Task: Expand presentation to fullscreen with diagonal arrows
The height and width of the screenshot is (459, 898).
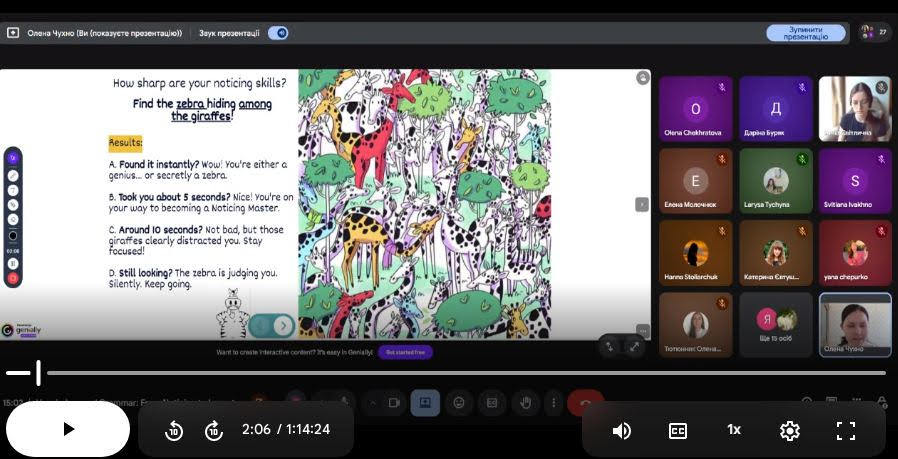Action: coord(634,346)
